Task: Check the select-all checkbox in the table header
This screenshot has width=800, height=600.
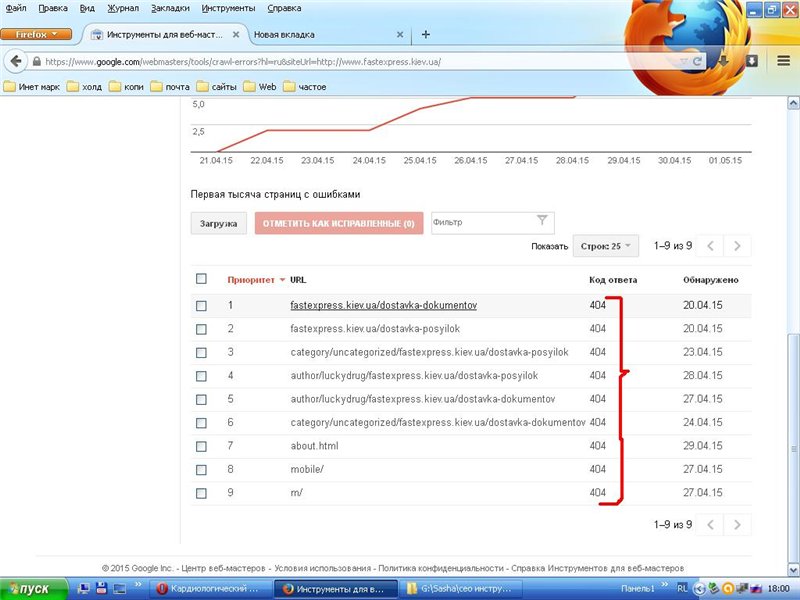Action: click(201, 279)
